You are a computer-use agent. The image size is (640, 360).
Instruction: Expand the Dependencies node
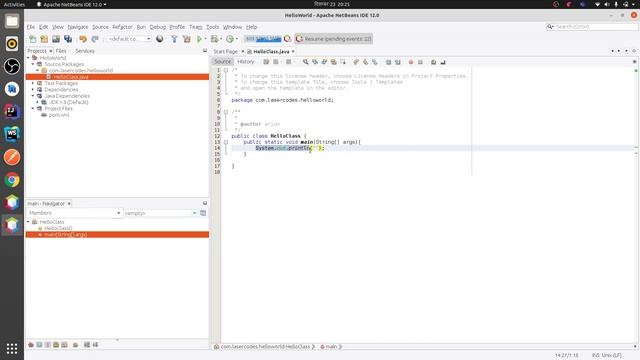[x=33, y=89]
